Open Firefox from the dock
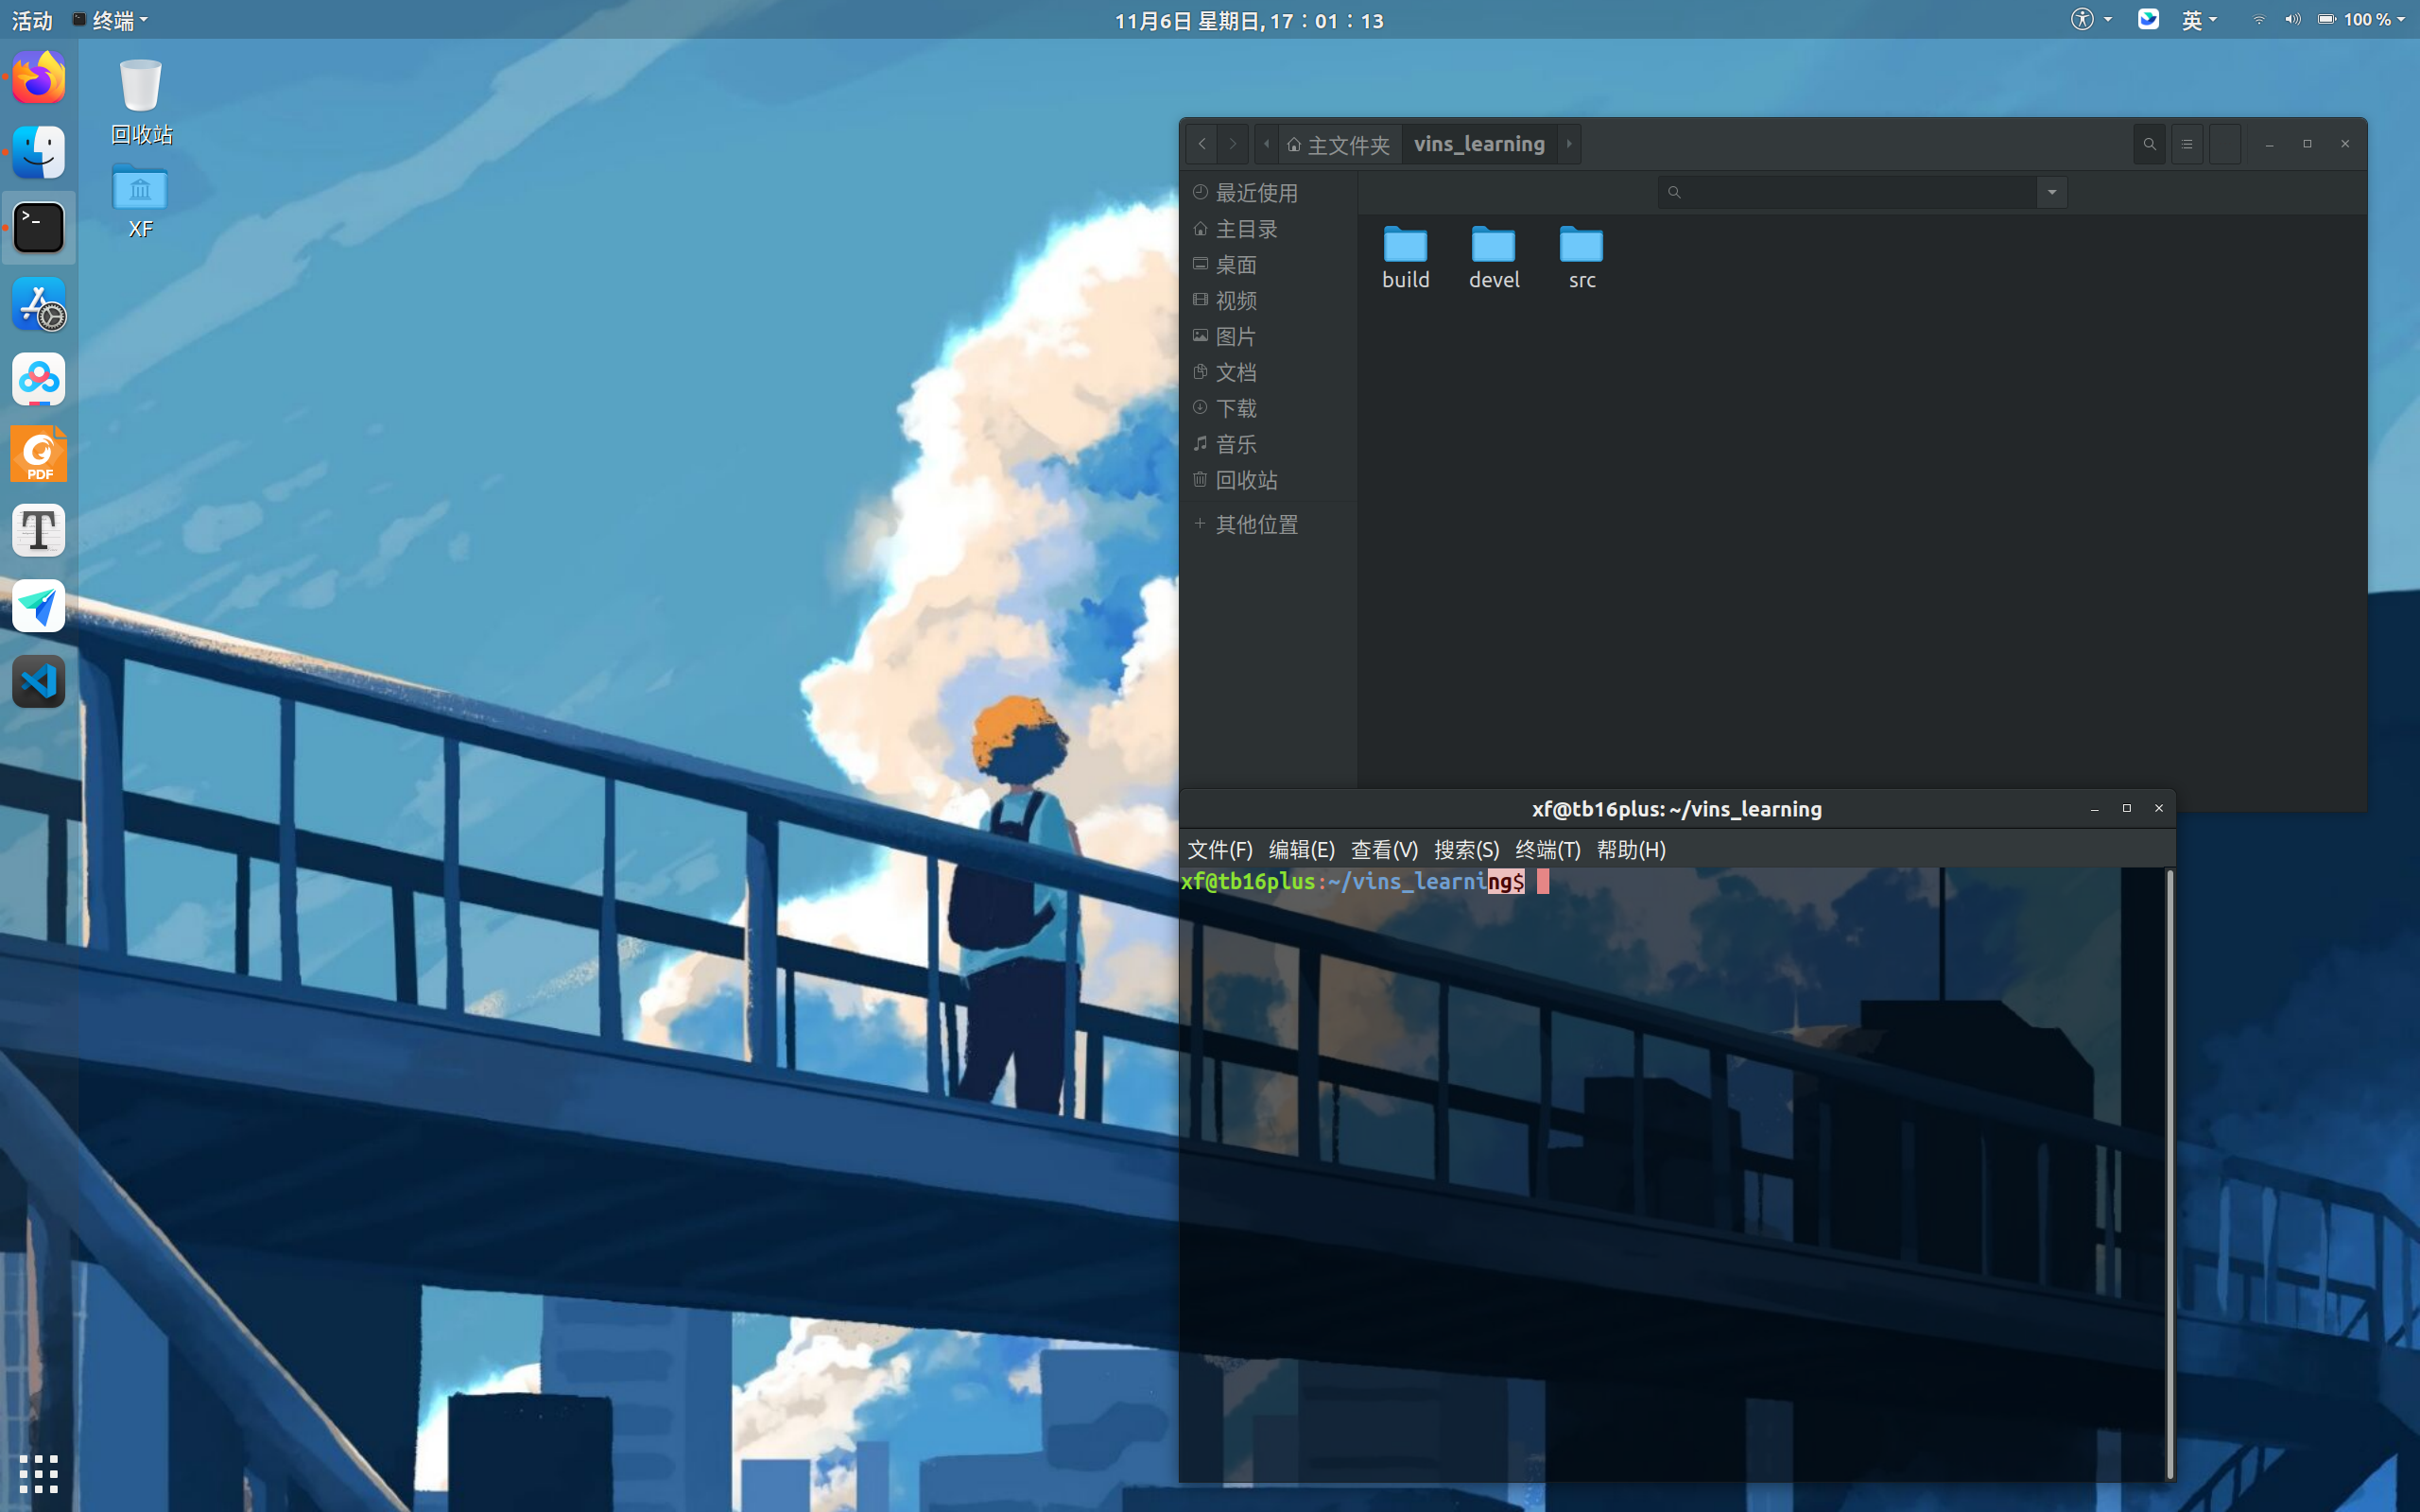Viewport: 2420px width, 1512px height. click(39, 78)
